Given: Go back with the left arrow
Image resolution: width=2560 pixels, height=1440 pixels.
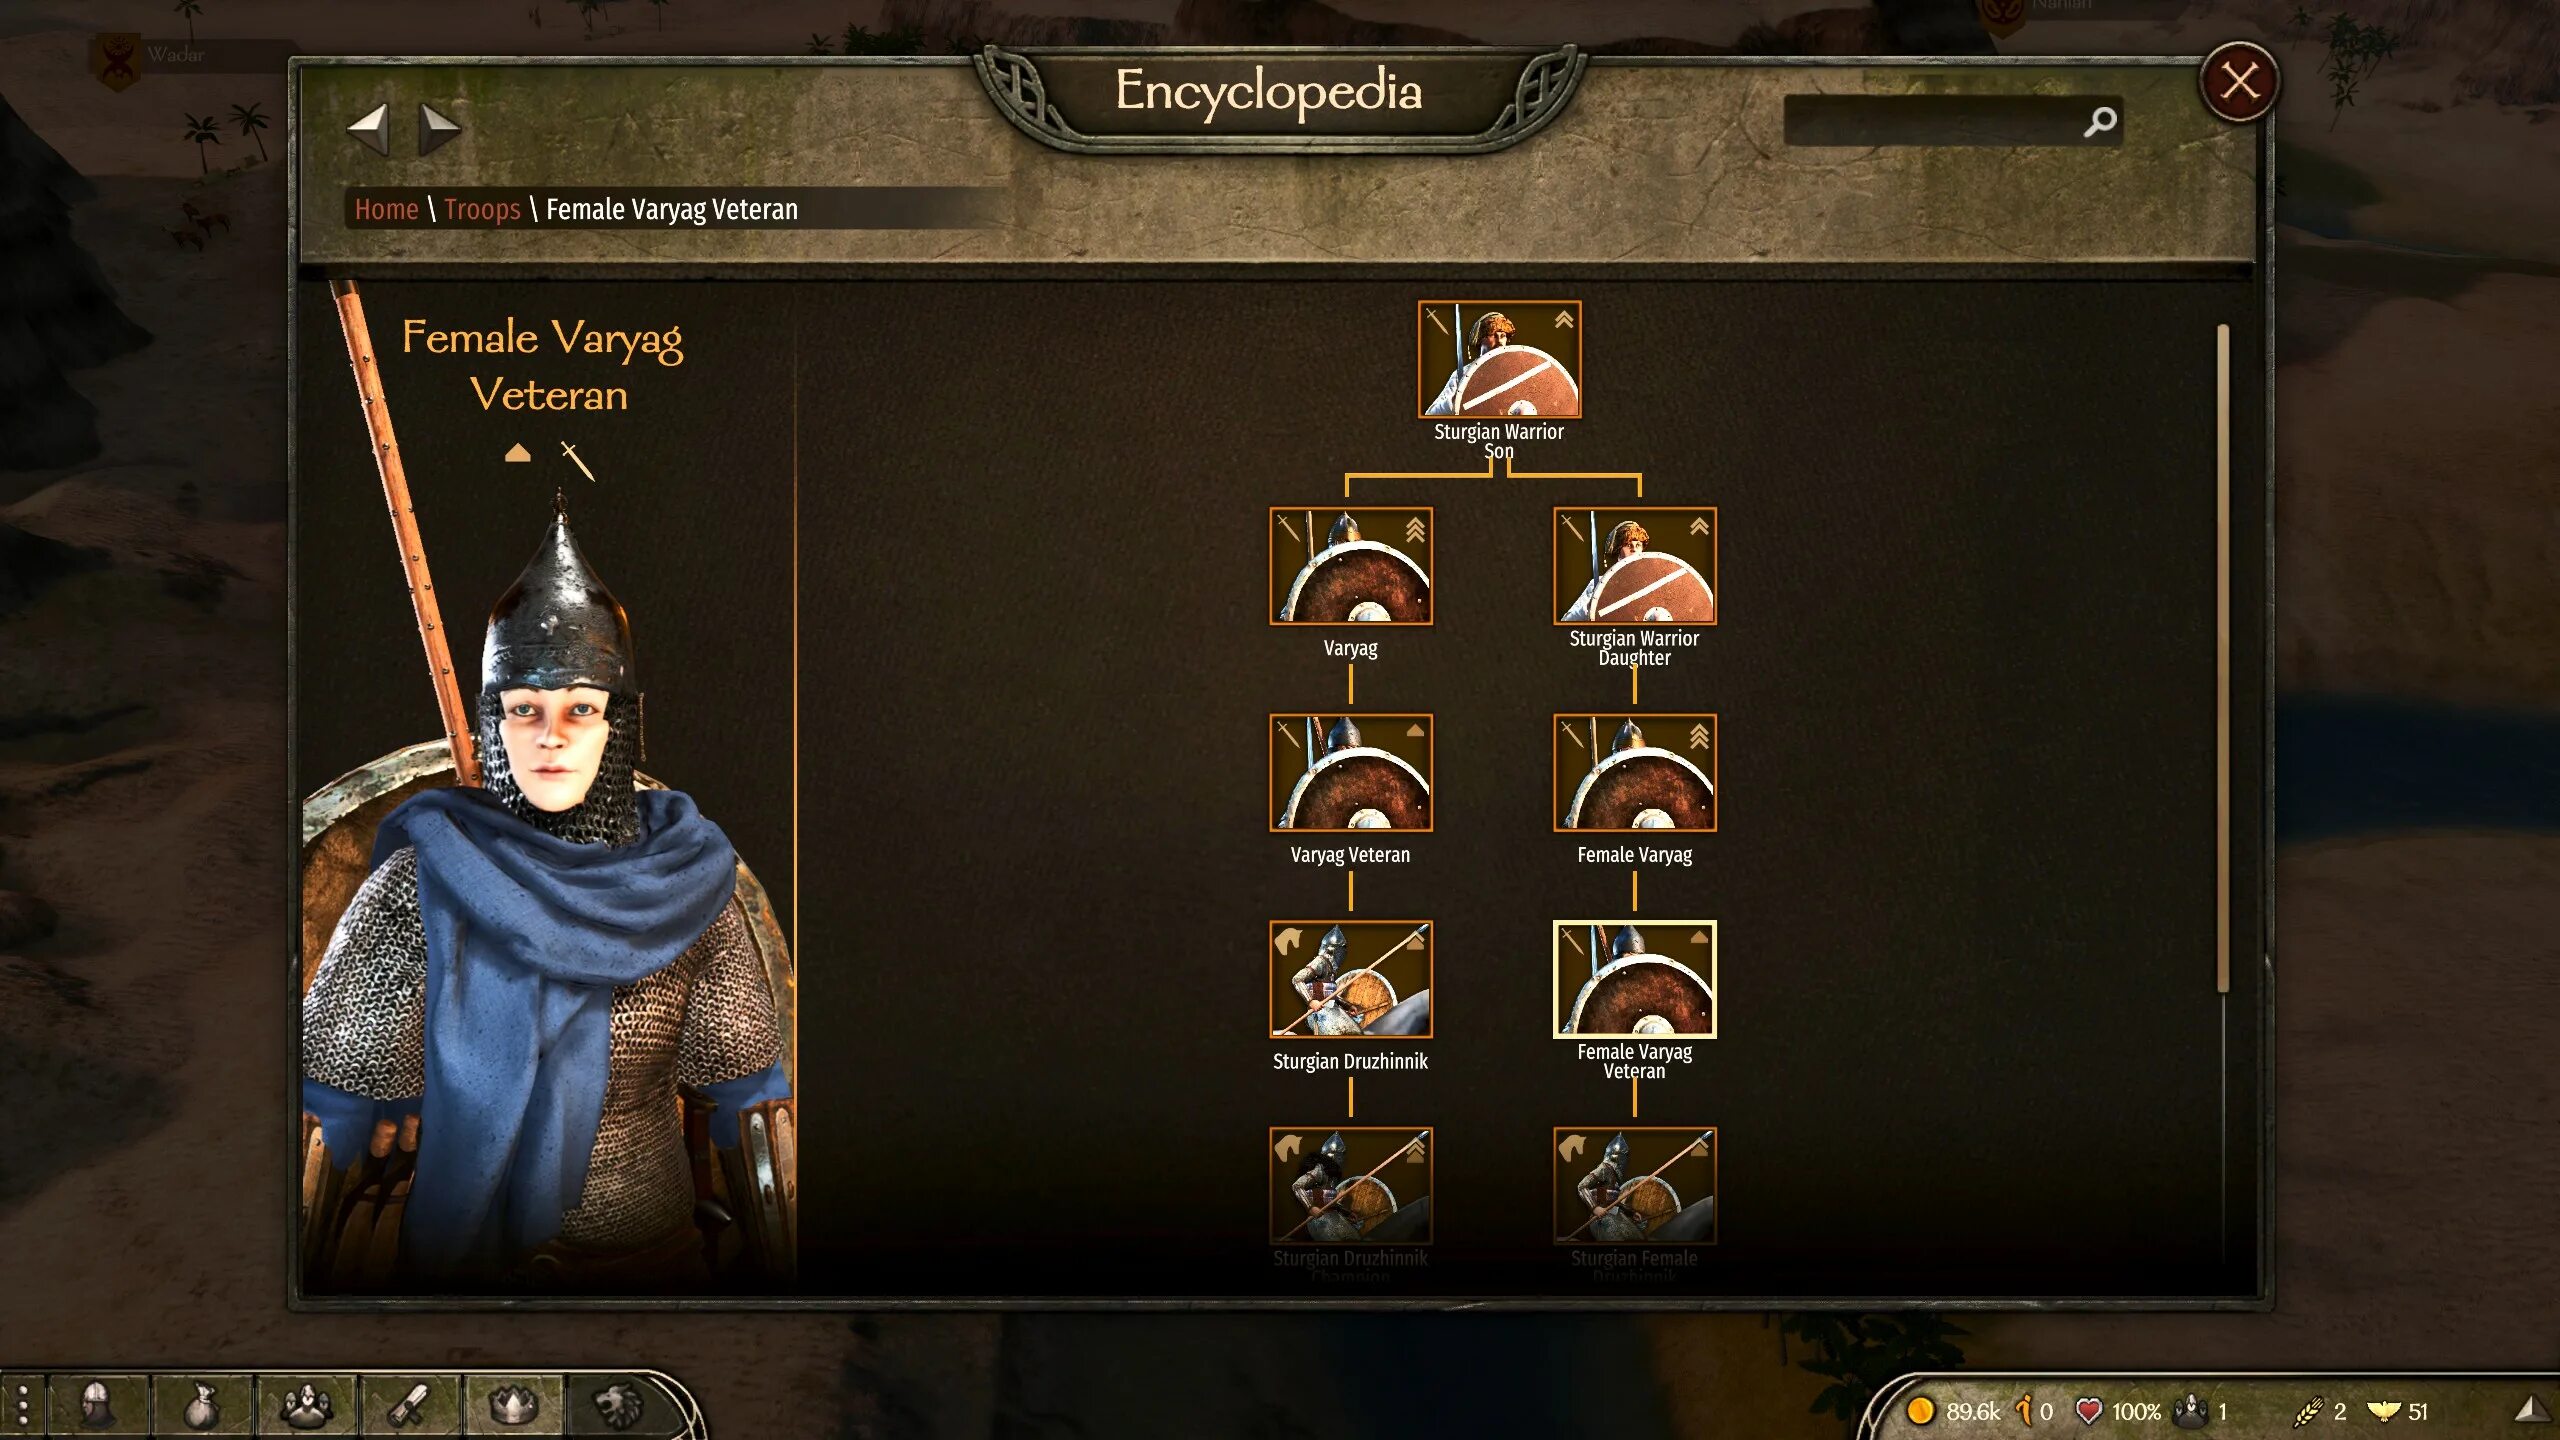Looking at the screenshot, I should (368, 128).
